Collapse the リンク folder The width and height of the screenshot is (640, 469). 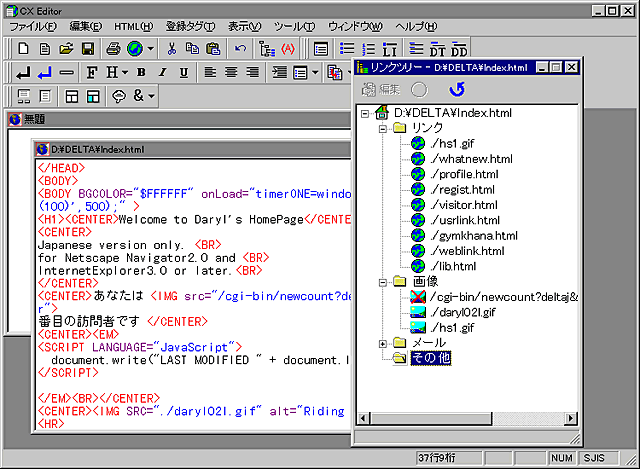383,129
